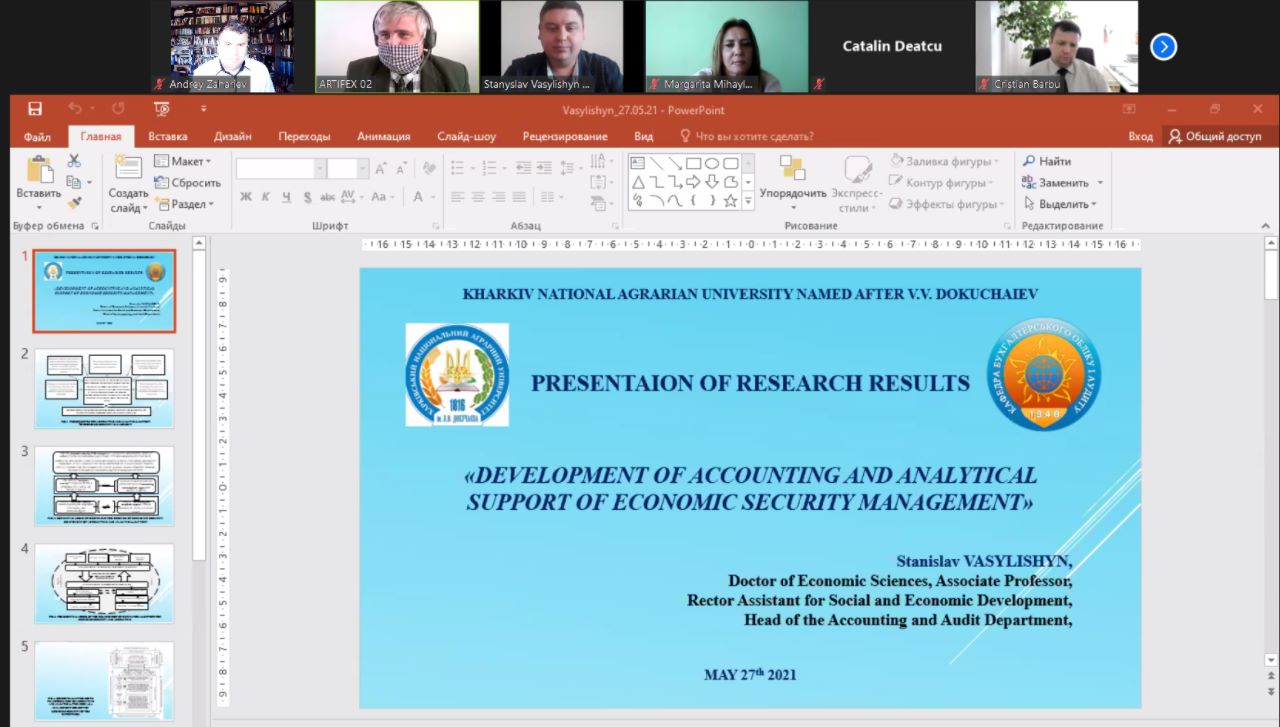Click the Copy icon in the clipboard group
This screenshot has height=727, width=1280.
click(73, 182)
